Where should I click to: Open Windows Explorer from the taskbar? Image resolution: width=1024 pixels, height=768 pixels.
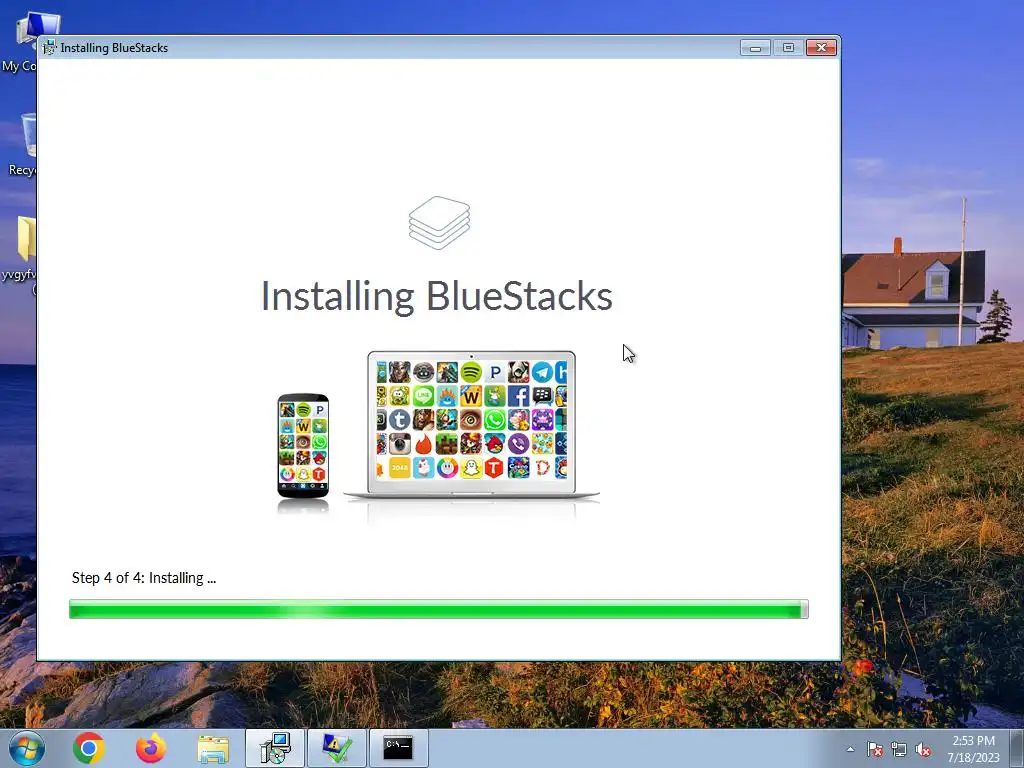click(213, 749)
